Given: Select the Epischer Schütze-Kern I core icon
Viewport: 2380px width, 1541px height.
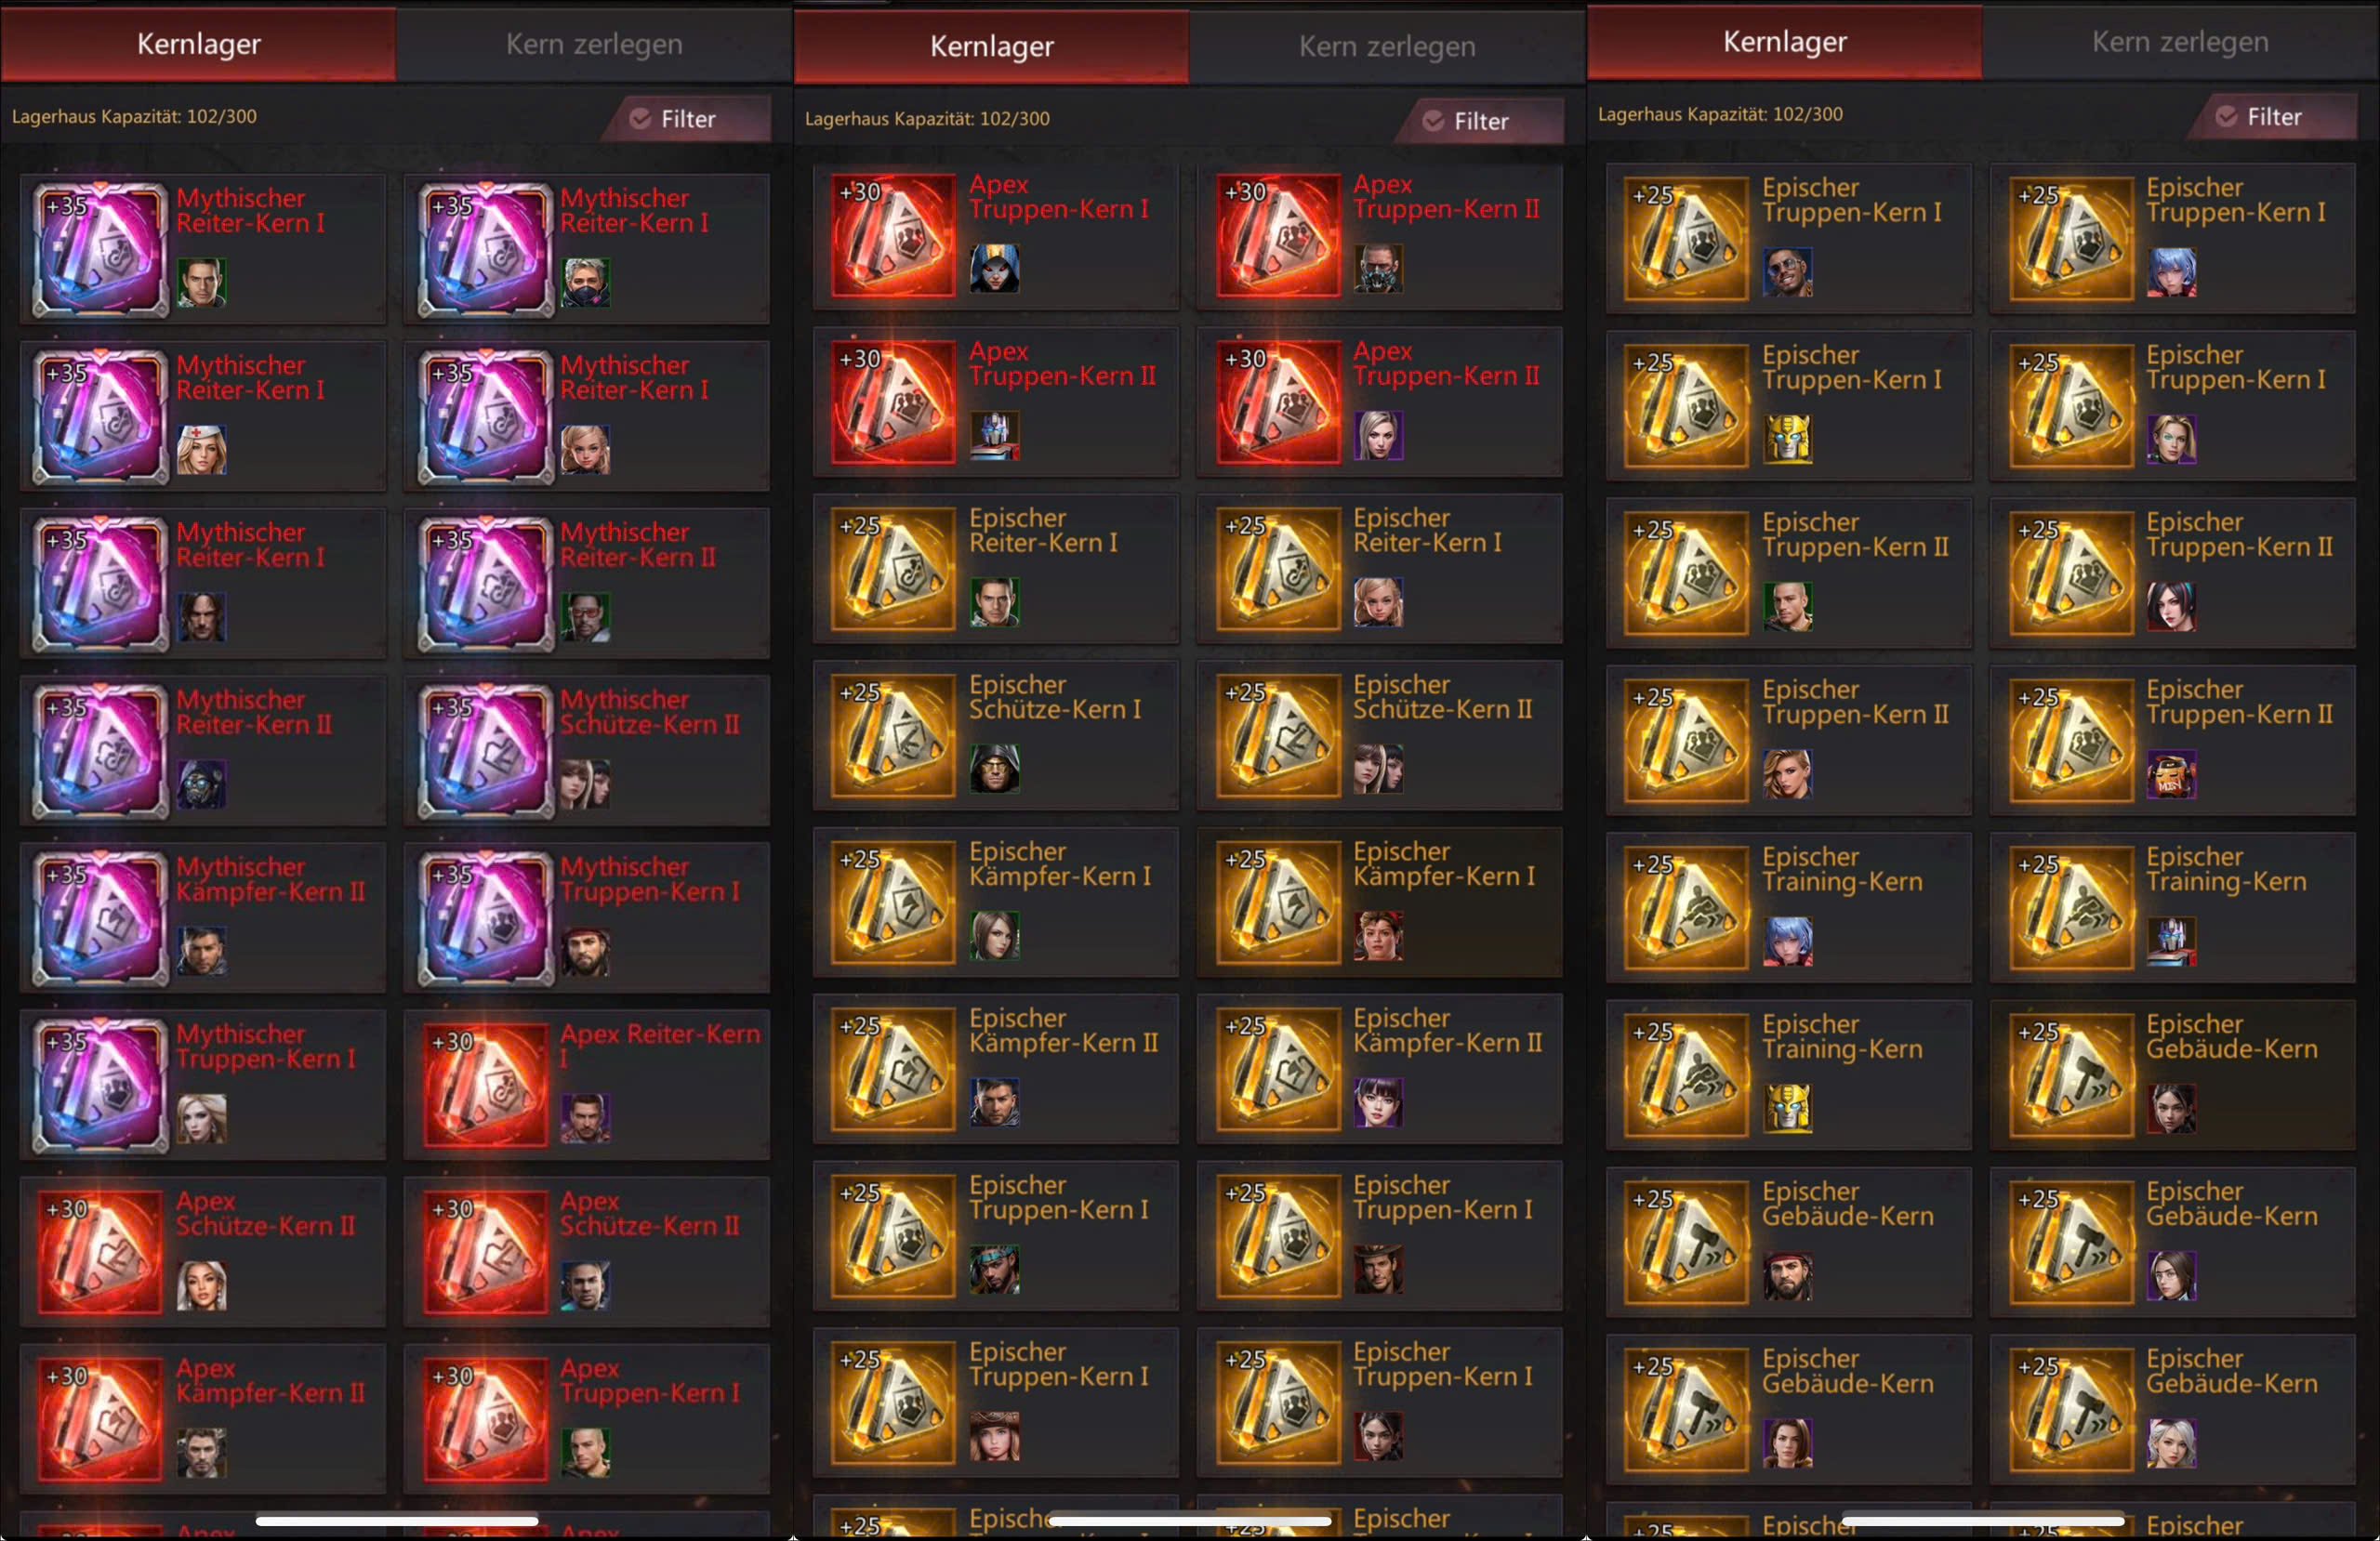Looking at the screenshot, I should click(x=893, y=735).
